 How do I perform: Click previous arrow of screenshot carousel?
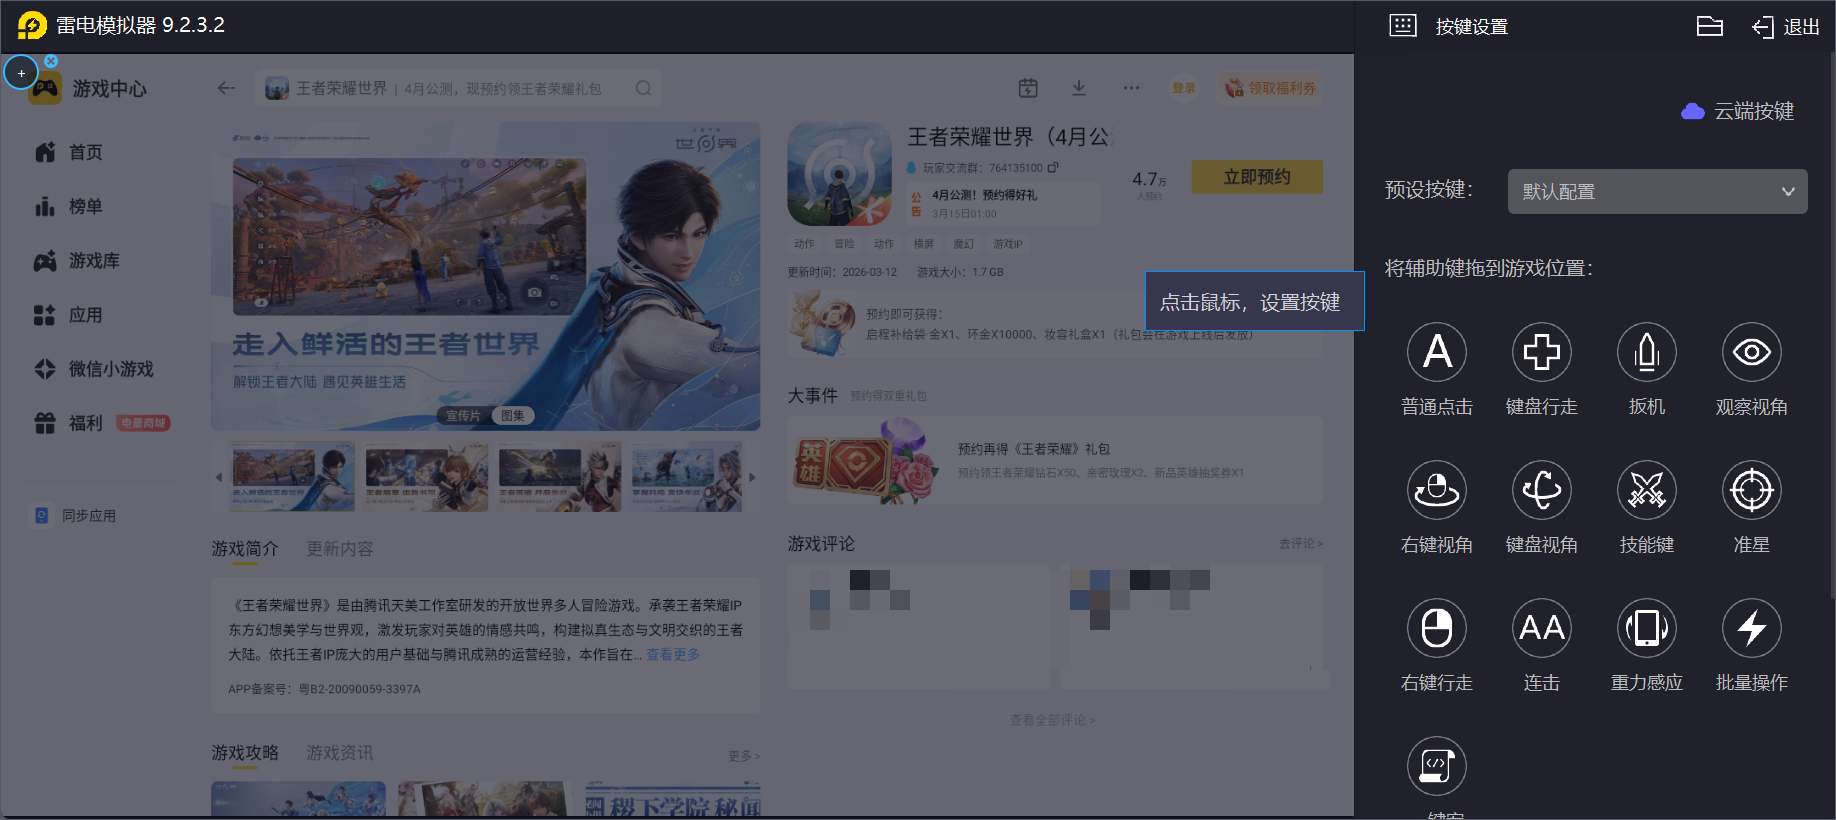click(219, 477)
